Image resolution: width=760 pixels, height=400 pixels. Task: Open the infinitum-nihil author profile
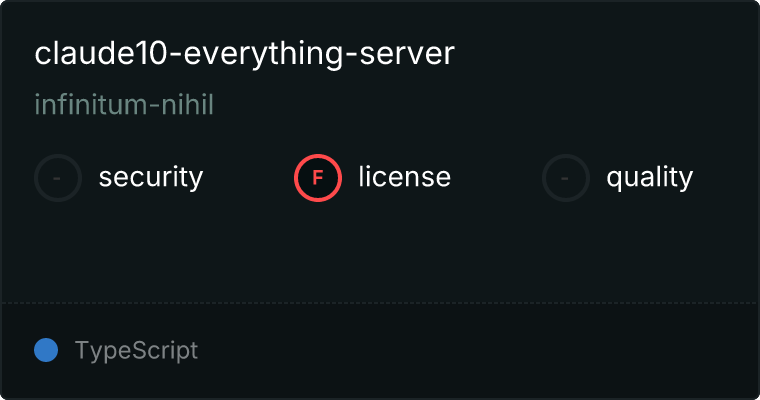(x=124, y=104)
